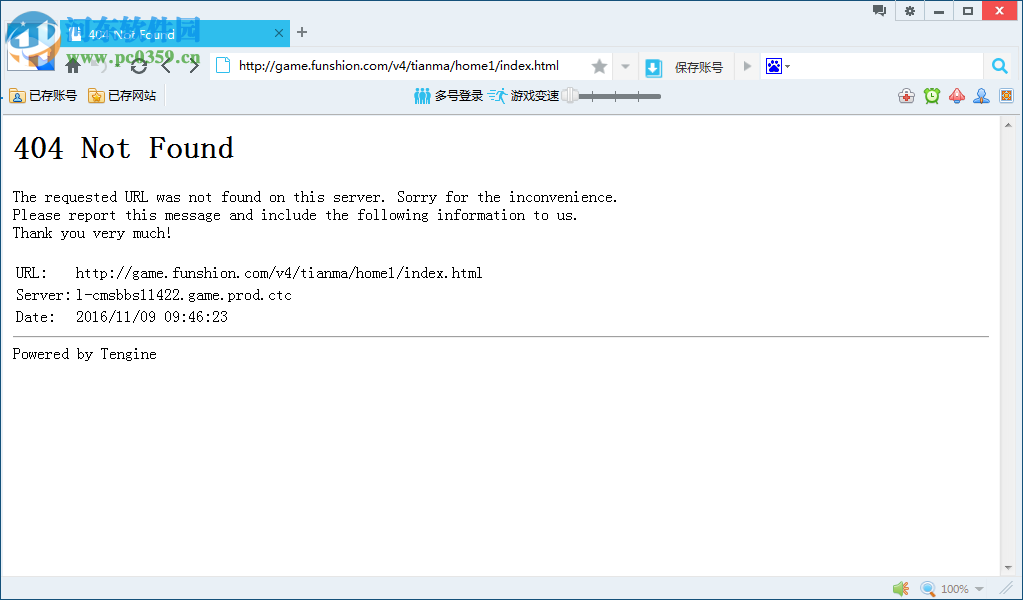Screen dimensions: 1023x600
Task: Bookmark this page with the star icon
Action: tap(599, 66)
